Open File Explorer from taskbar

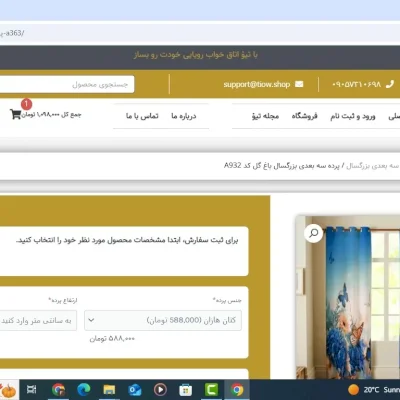point(109,389)
